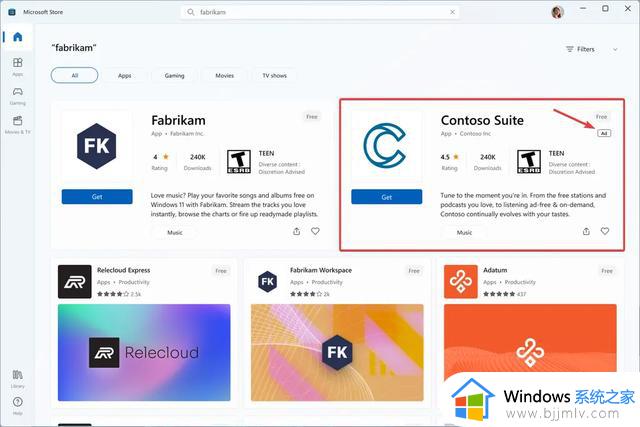This screenshot has width=640, height=427.
Task: Click the Filters funnel icon
Action: [570, 49]
